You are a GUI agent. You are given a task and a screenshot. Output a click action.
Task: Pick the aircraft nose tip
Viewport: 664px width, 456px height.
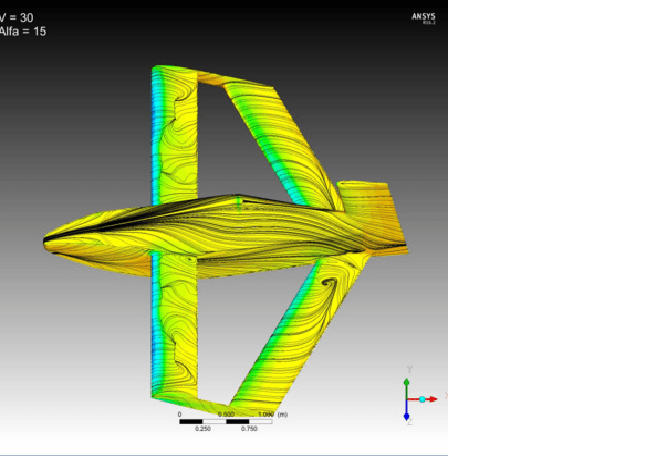click(47, 240)
